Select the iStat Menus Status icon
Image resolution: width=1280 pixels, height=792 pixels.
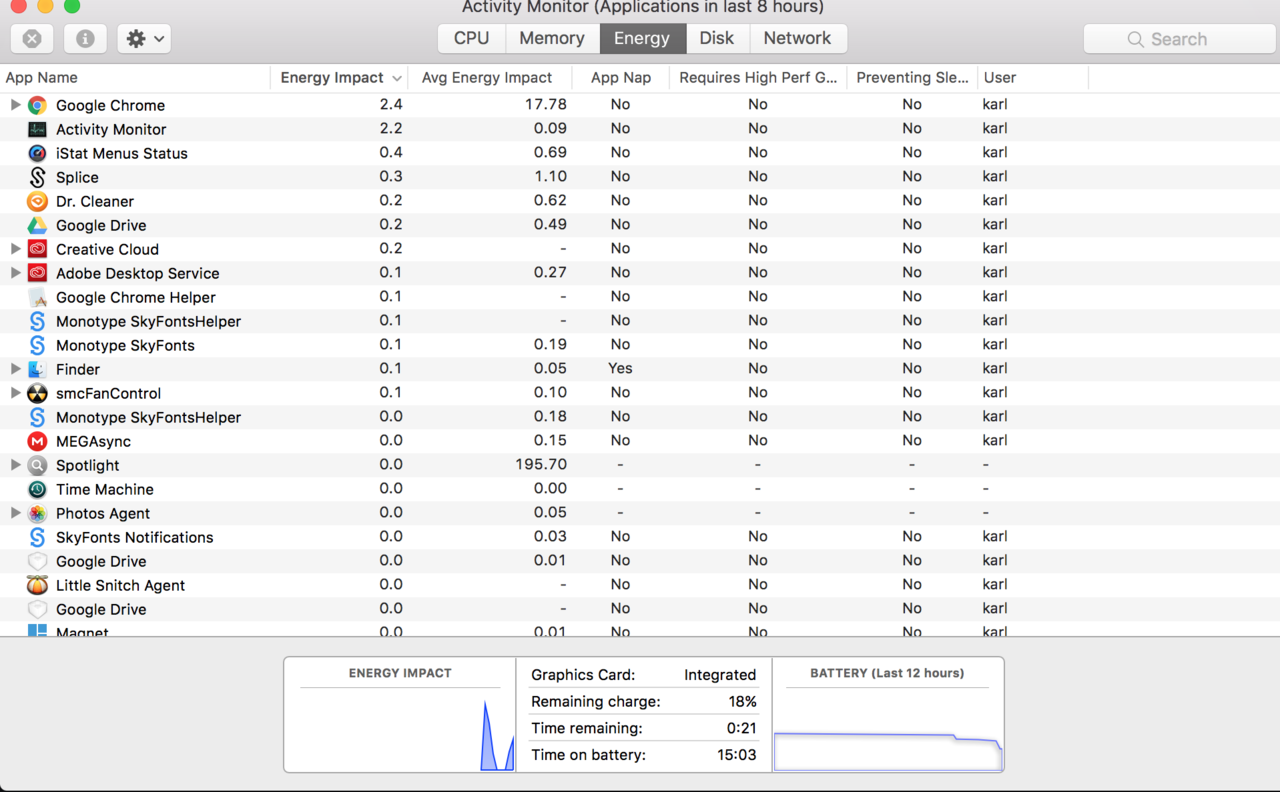(37, 153)
